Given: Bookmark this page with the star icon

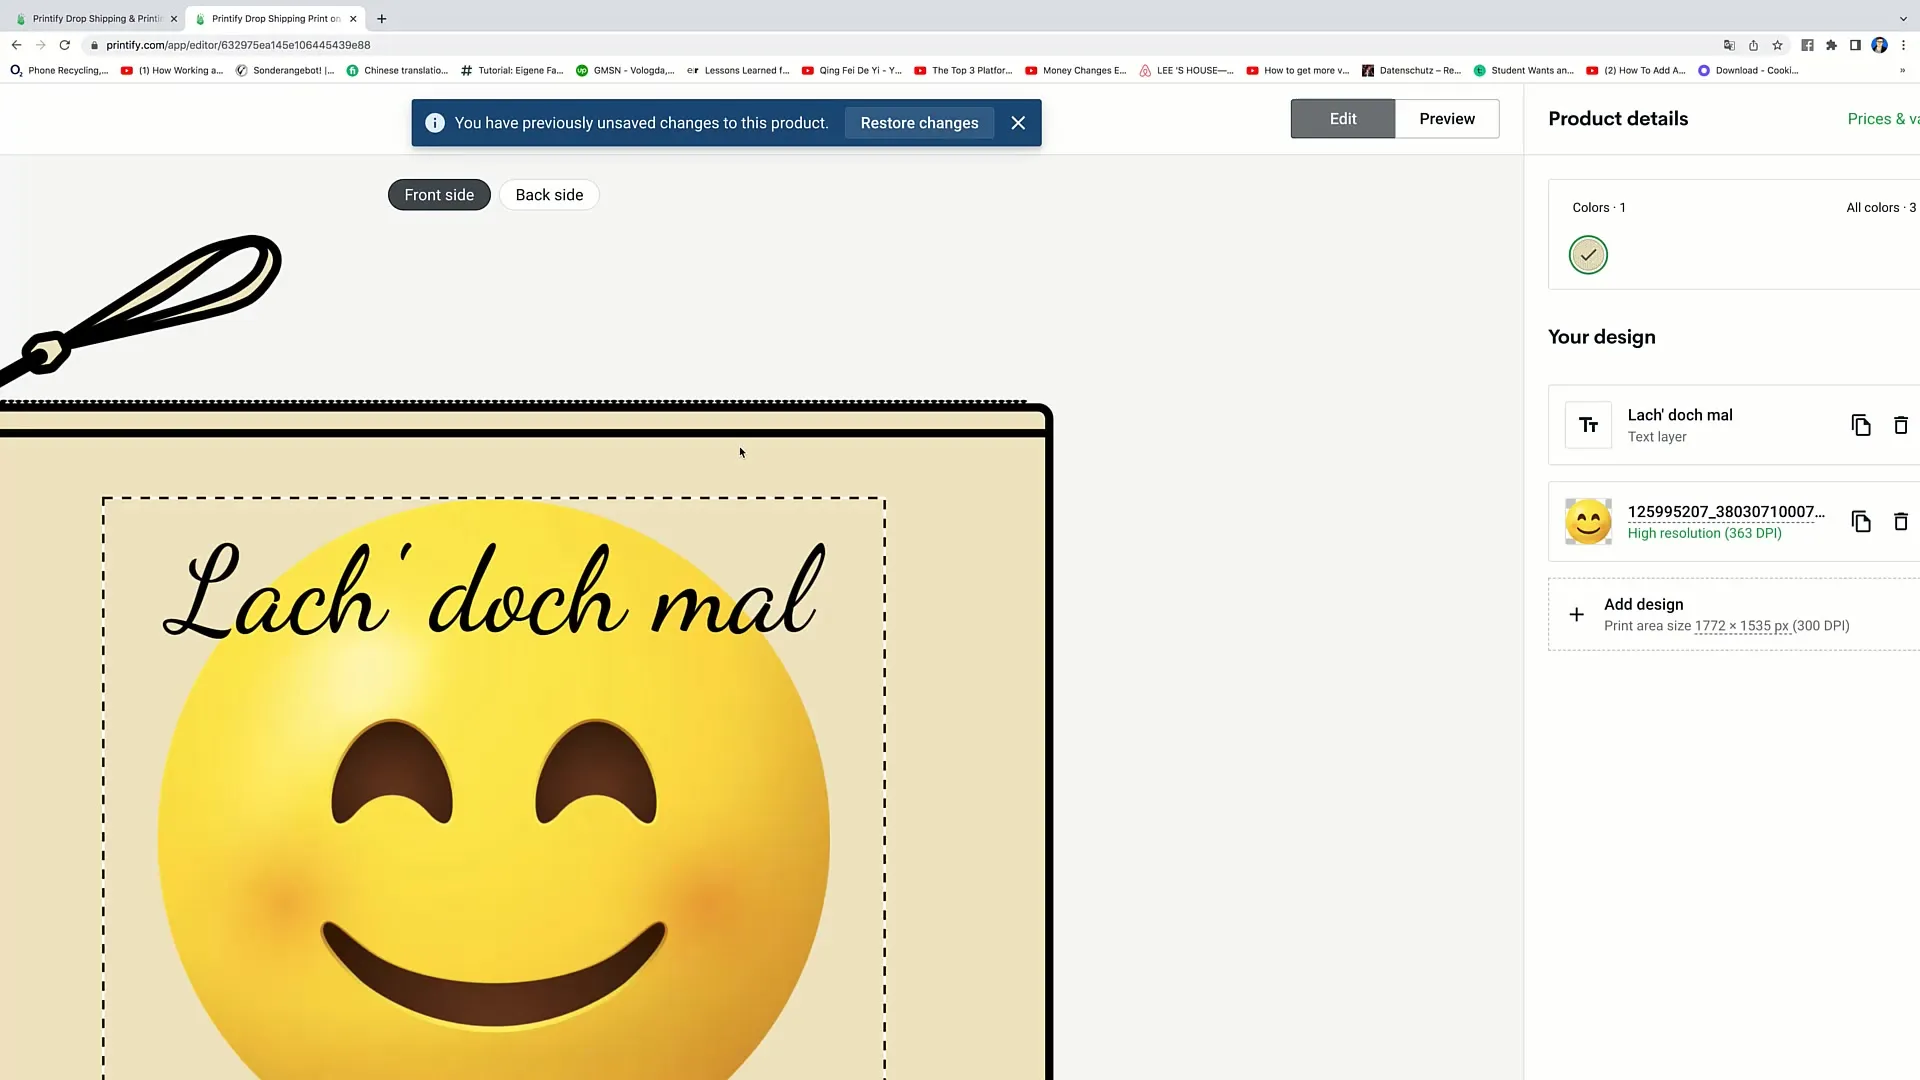Looking at the screenshot, I should (1777, 45).
